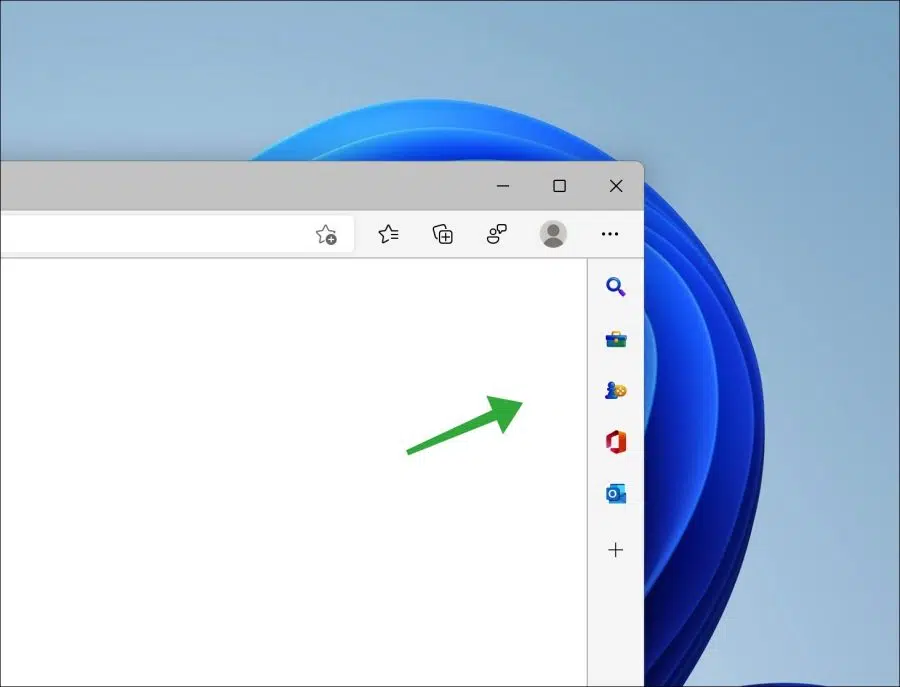Open the profile avatar menu
900x687 pixels.
click(553, 234)
